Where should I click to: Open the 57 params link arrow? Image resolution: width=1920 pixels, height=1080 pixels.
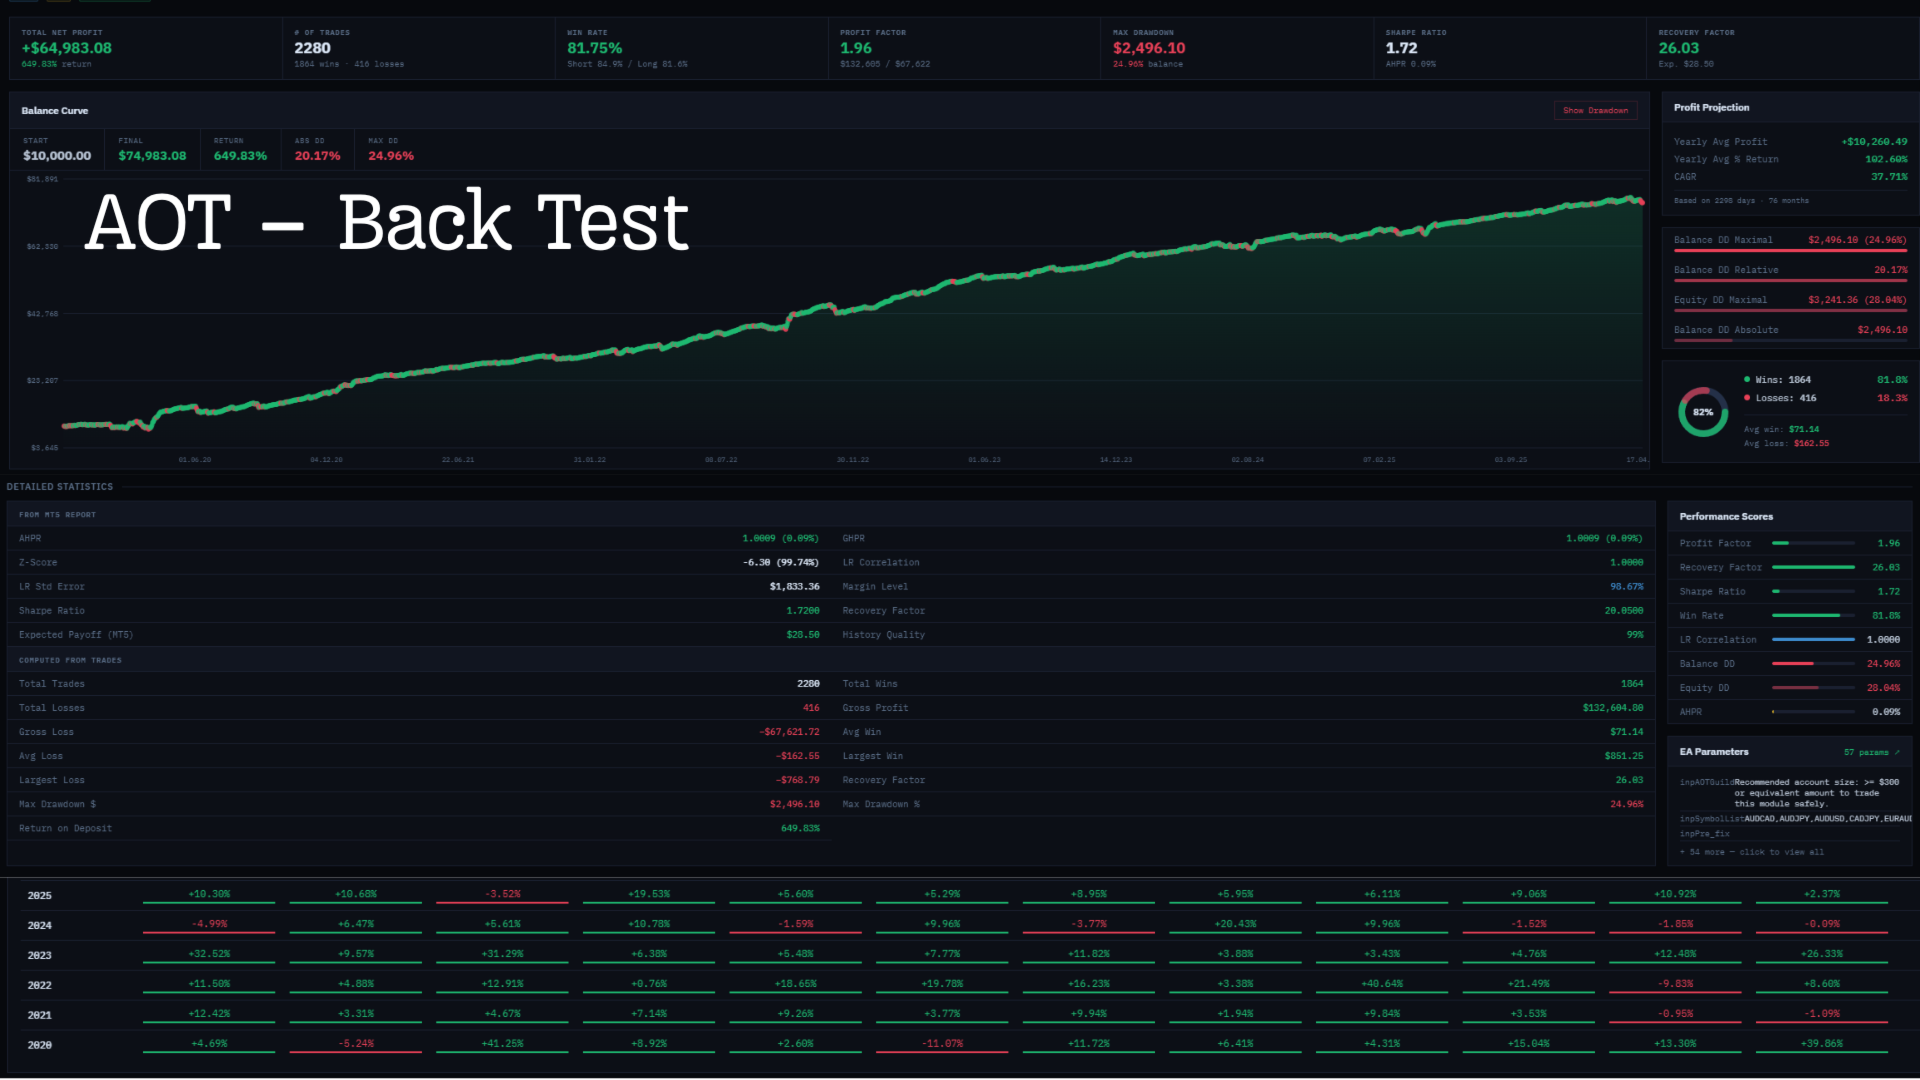pyautogui.click(x=1897, y=753)
